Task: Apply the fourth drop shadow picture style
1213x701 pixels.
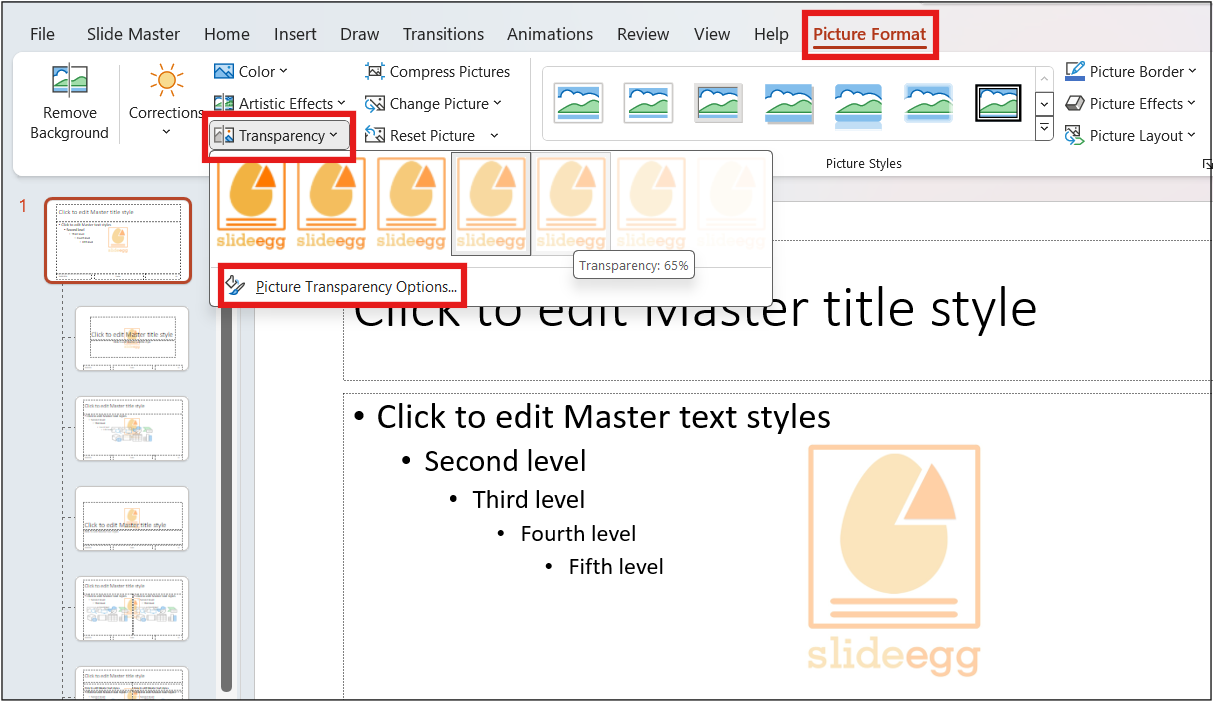Action: [x=789, y=102]
